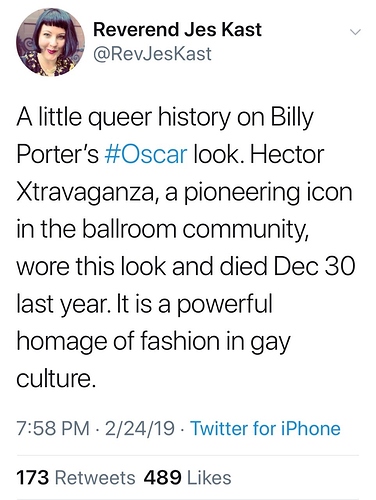View the 173 Retweets list
376x500 pixels.
click(76, 477)
